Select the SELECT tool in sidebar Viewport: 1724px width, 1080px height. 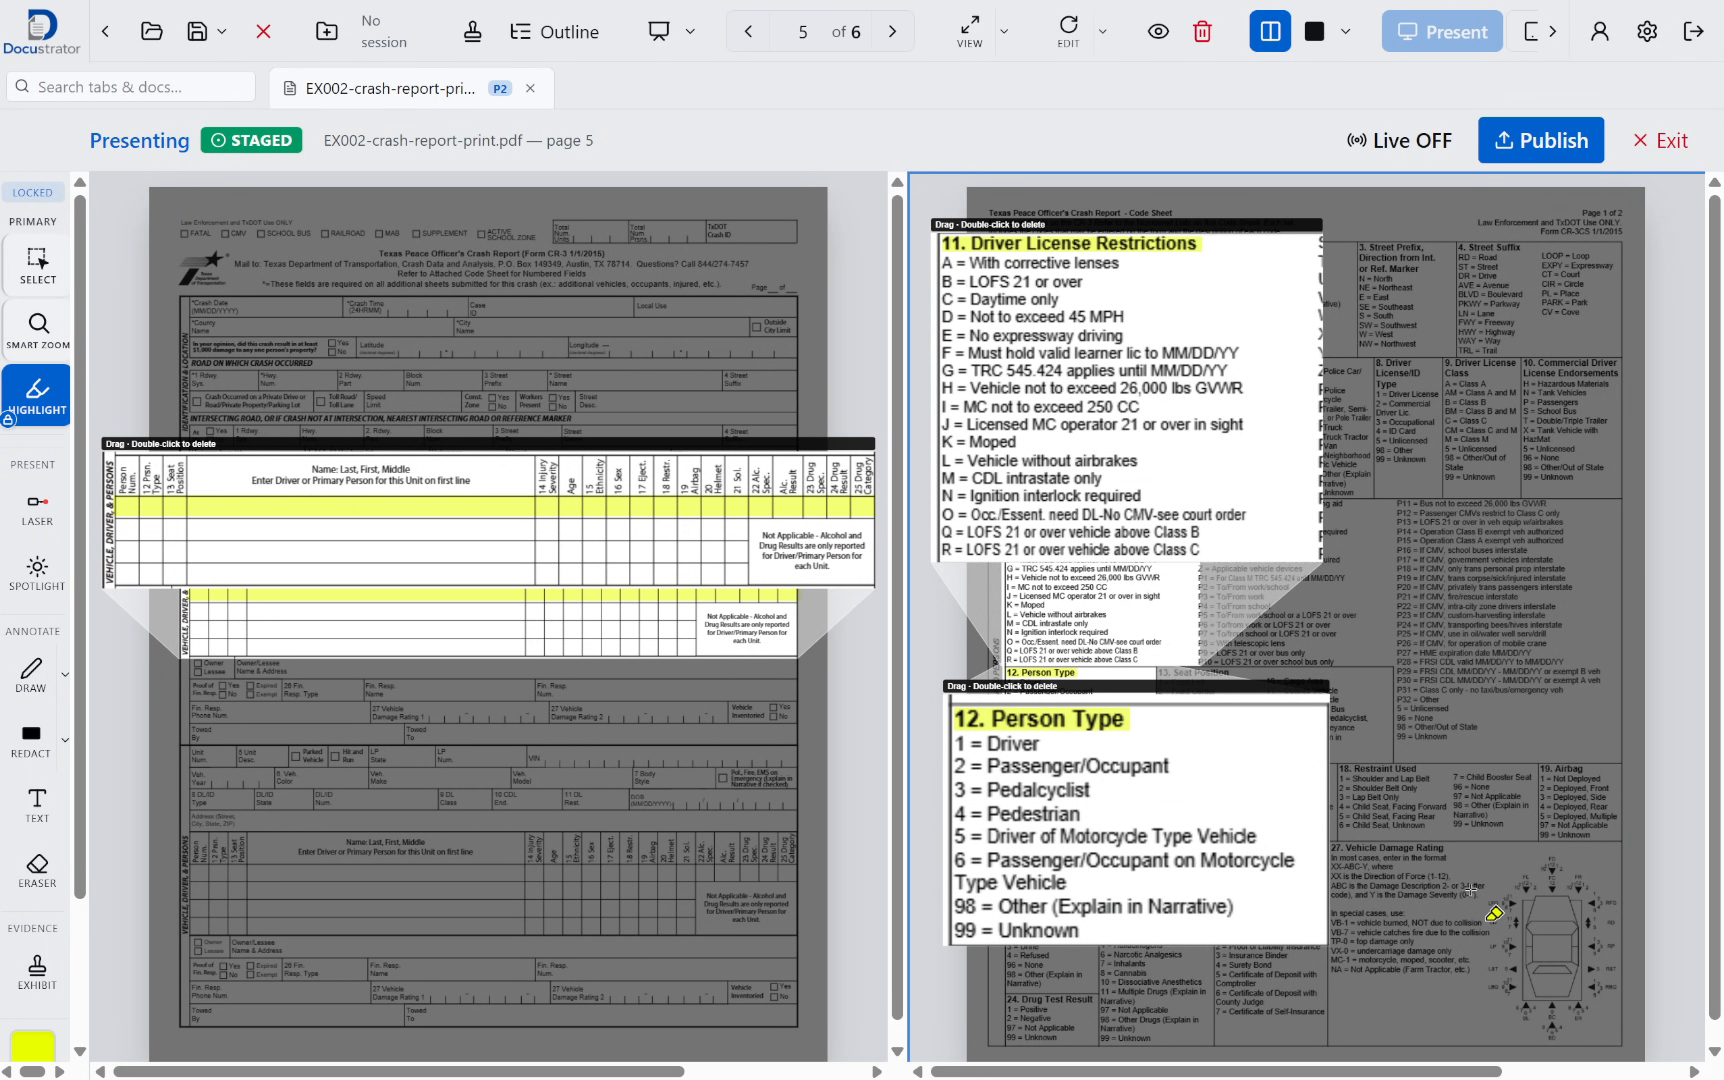tap(37, 265)
